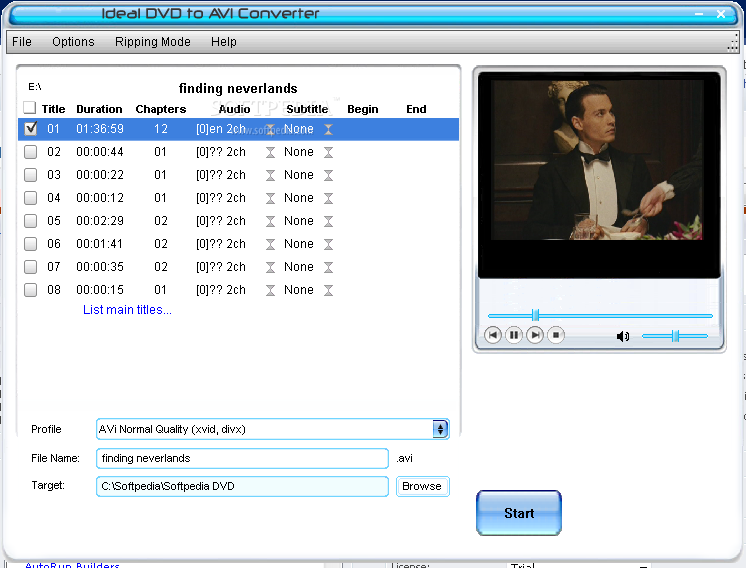746x568 pixels.
Task: Open subtitle selector for title 08
Action: click(328, 290)
